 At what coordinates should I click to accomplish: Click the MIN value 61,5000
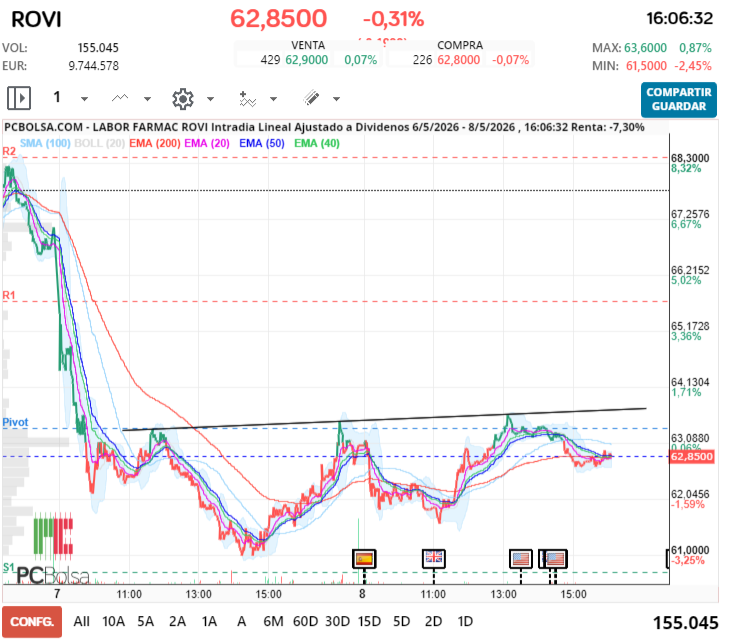(x=646, y=66)
